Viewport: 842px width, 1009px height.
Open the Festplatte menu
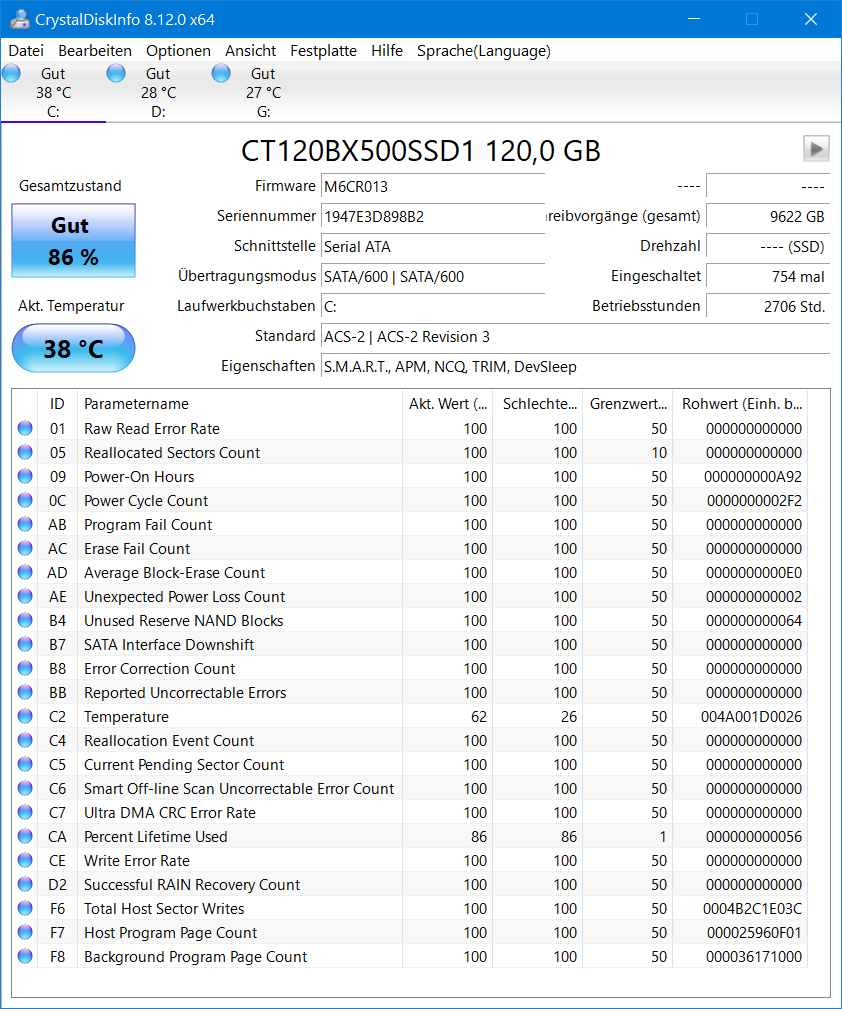pyautogui.click(x=323, y=50)
